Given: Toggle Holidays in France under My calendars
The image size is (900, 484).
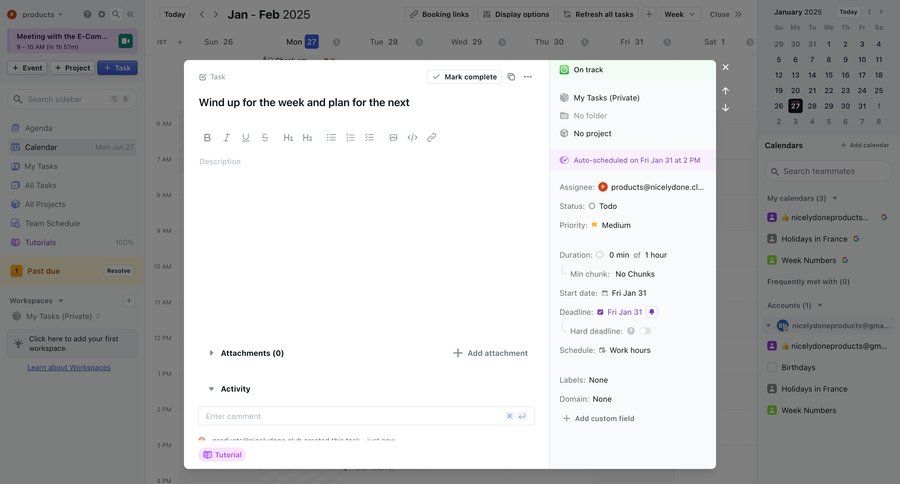Looking at the screenshot, I should (772, 238).
